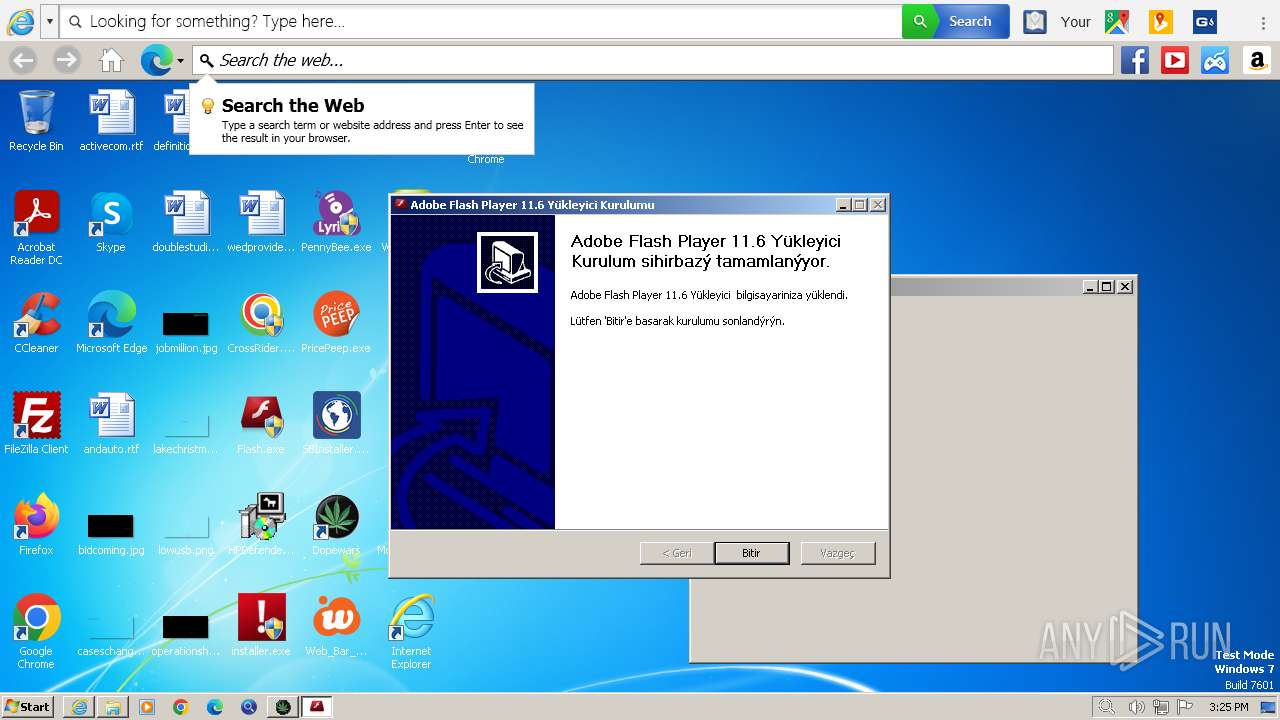Click the installer's box-and-computer logo image
Screen dimensions: 1280x720
pyautogui.click(x=507, y=262)
